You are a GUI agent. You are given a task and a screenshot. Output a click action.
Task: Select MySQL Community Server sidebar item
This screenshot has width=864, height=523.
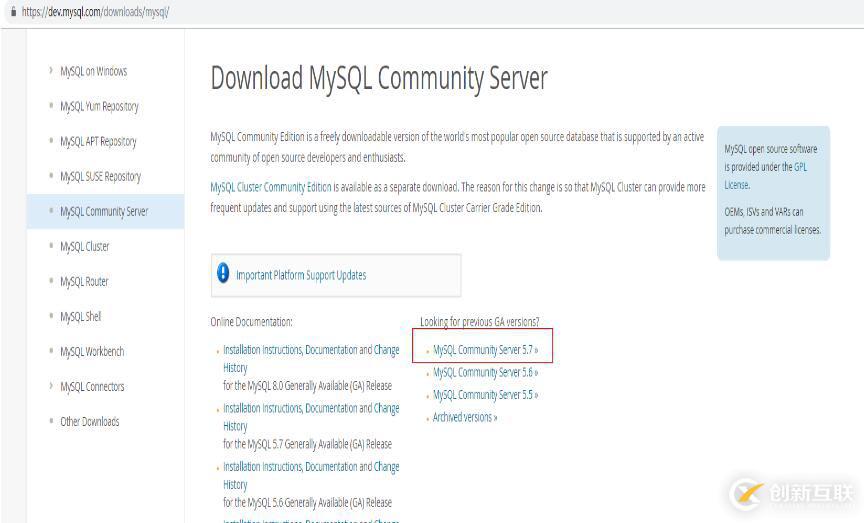104,212
